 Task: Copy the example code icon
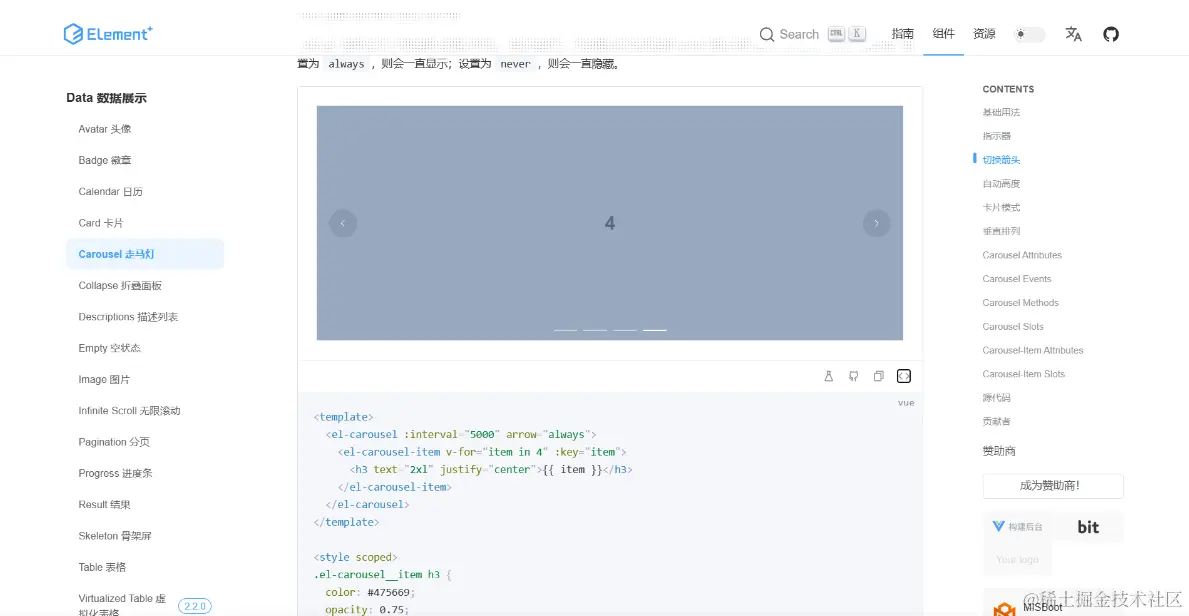pyautogui.click(x=879, y=376)
